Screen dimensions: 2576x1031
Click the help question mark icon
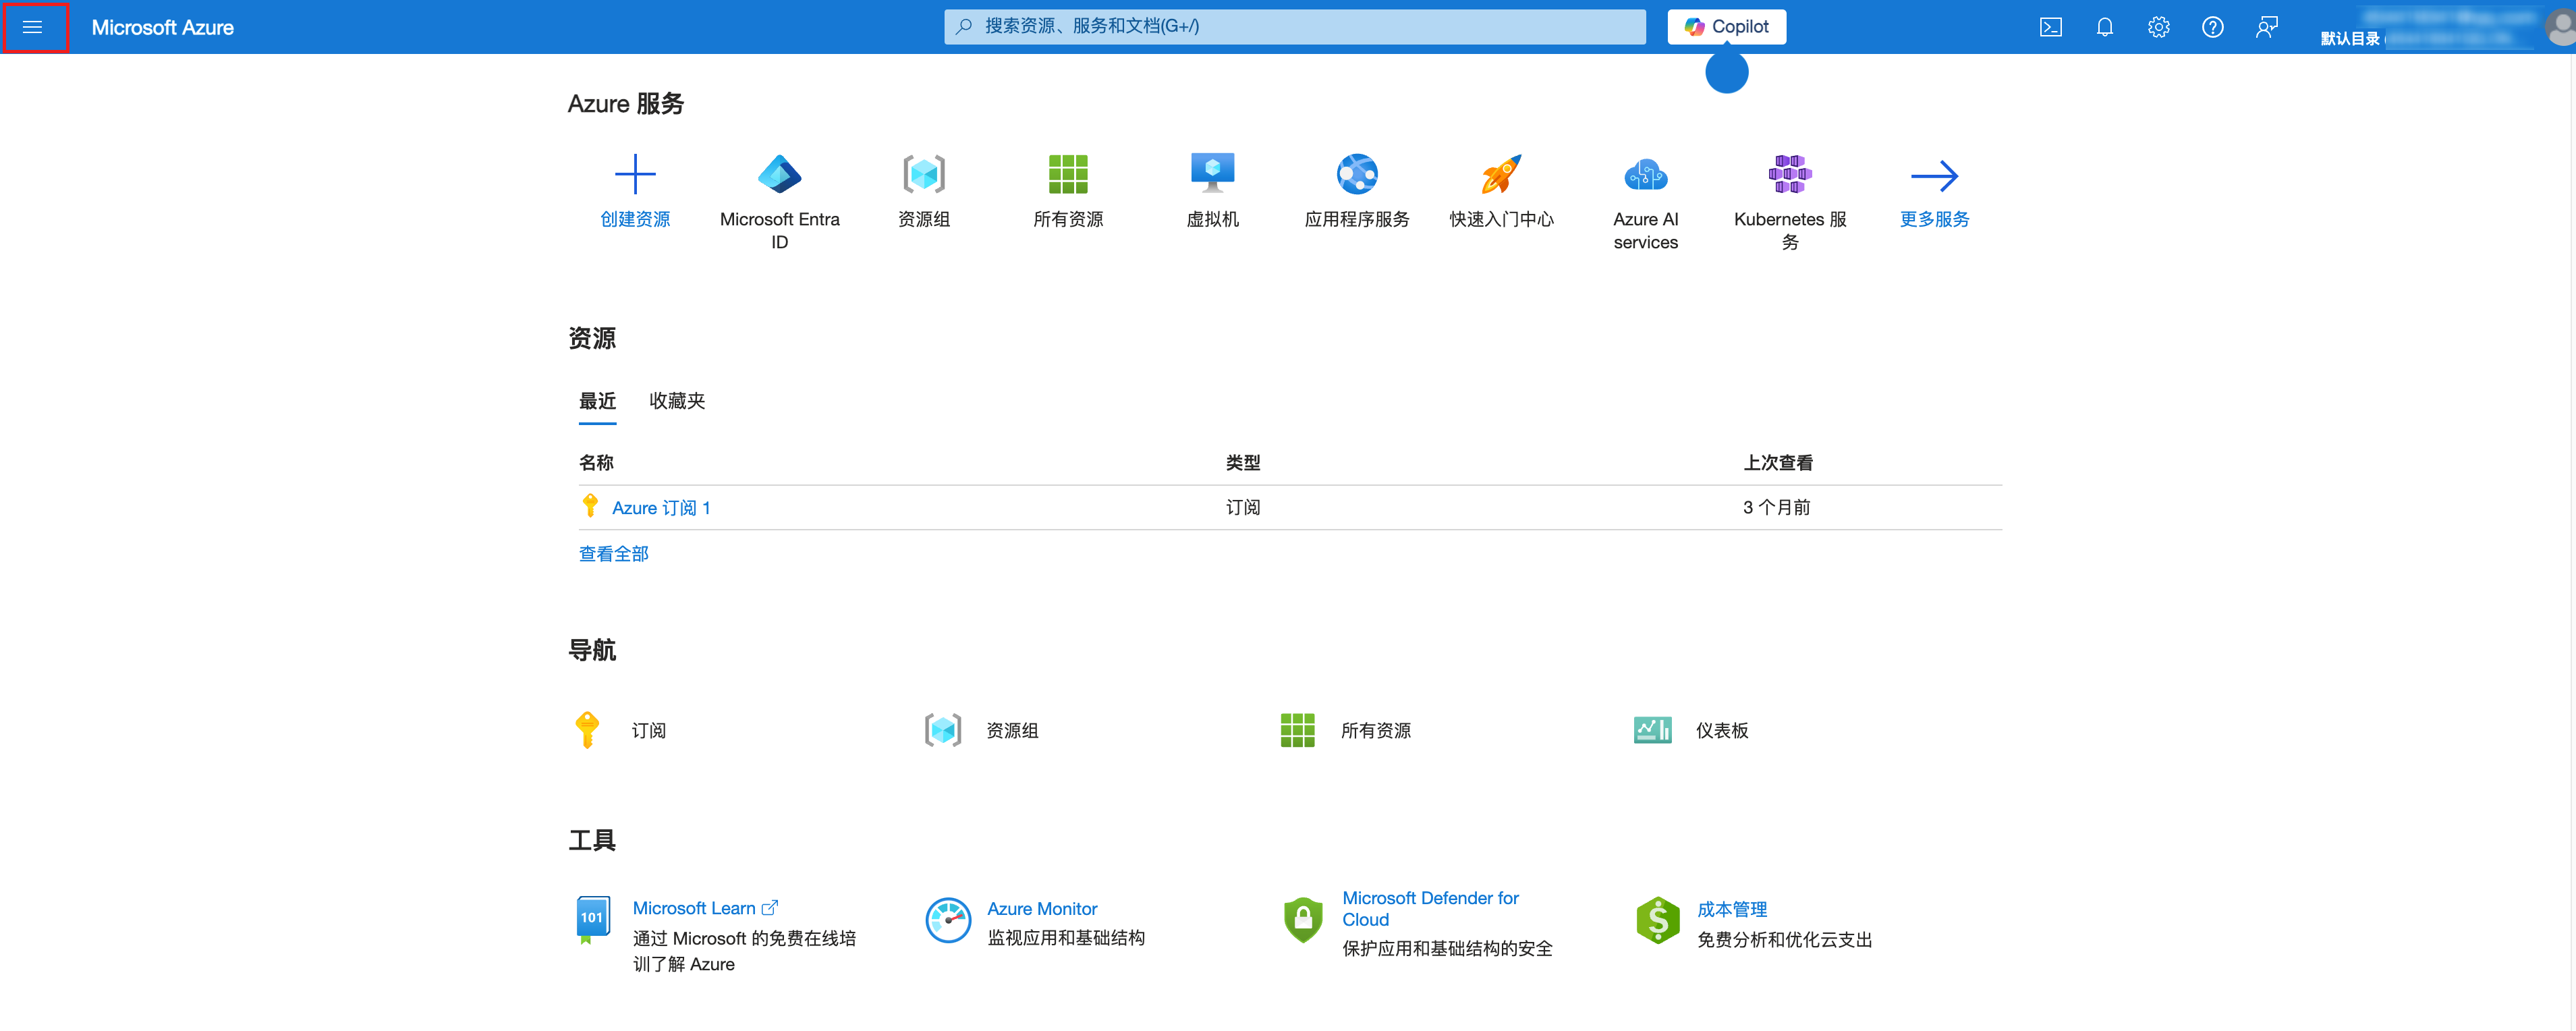2212,27
